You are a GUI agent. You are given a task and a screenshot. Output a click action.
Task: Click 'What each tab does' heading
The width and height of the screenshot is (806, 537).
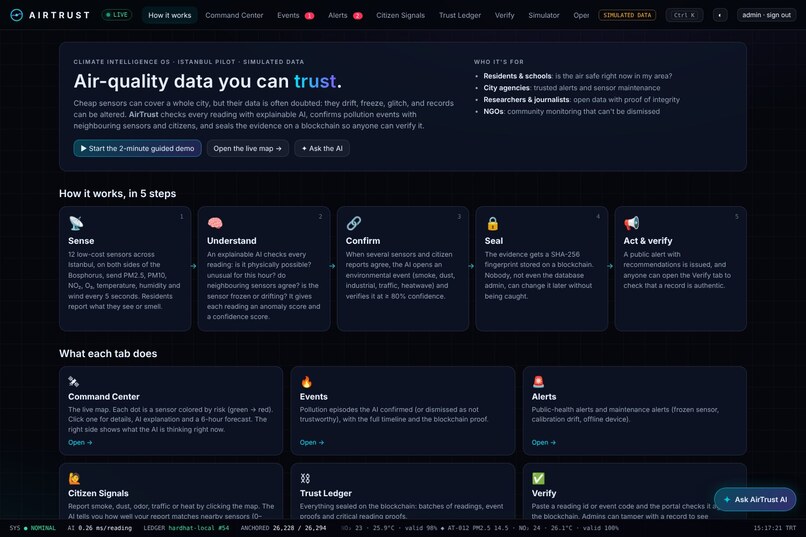(108, 354)
